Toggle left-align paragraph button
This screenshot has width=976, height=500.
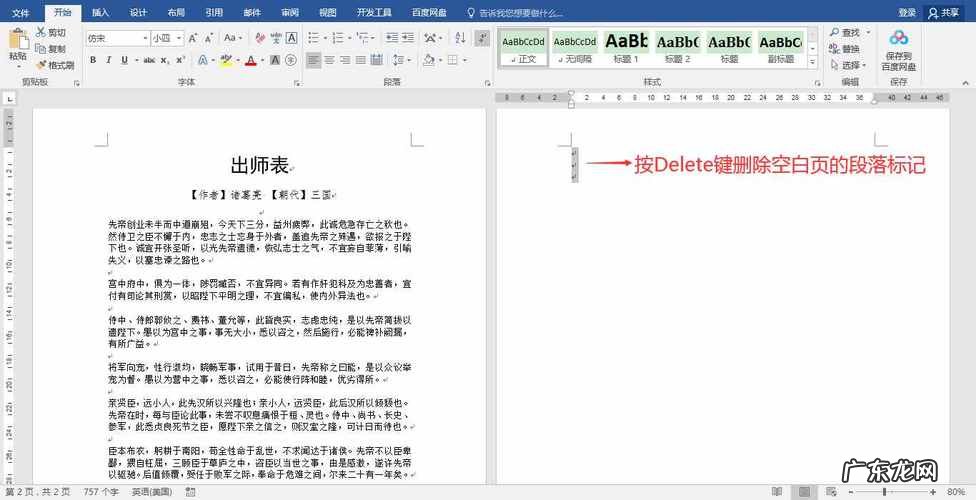tap(314, 60)
